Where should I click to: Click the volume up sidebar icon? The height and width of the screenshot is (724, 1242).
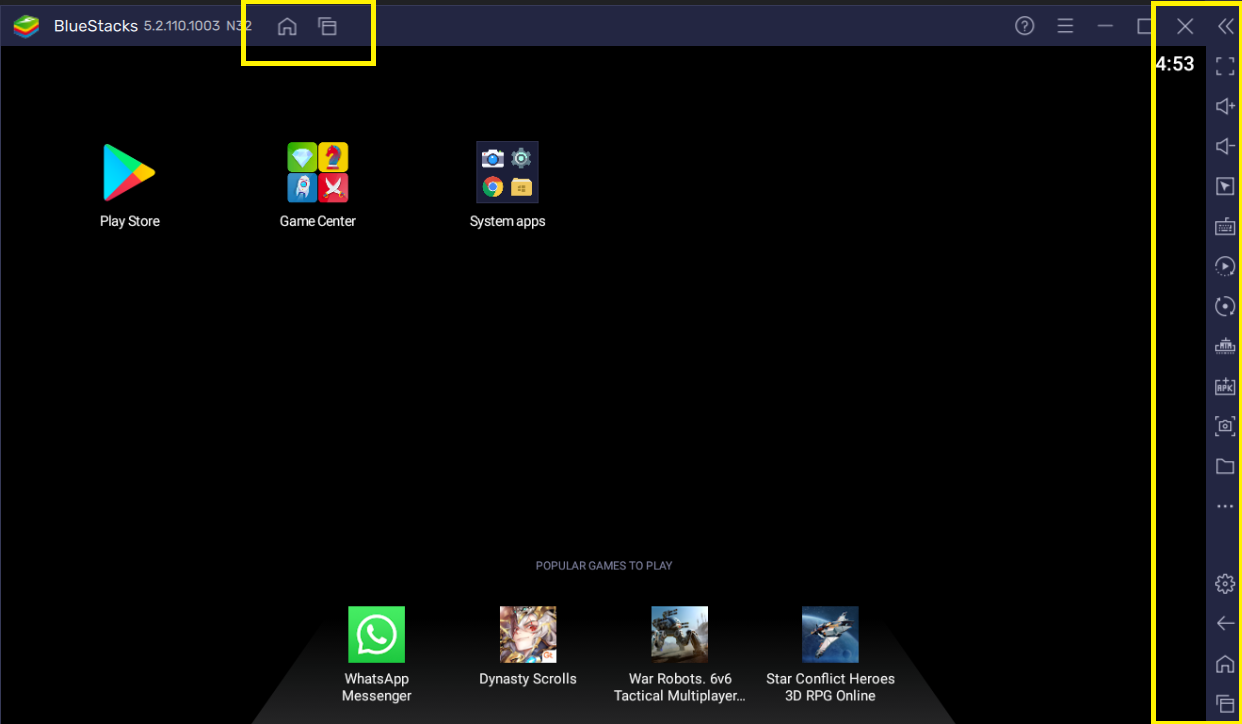point(1224,106)
